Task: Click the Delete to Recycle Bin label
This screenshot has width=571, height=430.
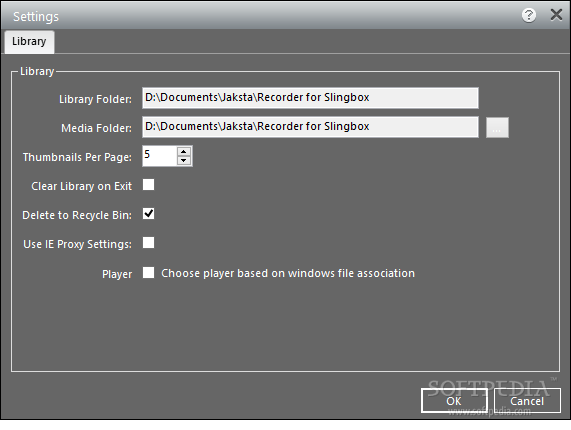Action: tap(77, 215)
